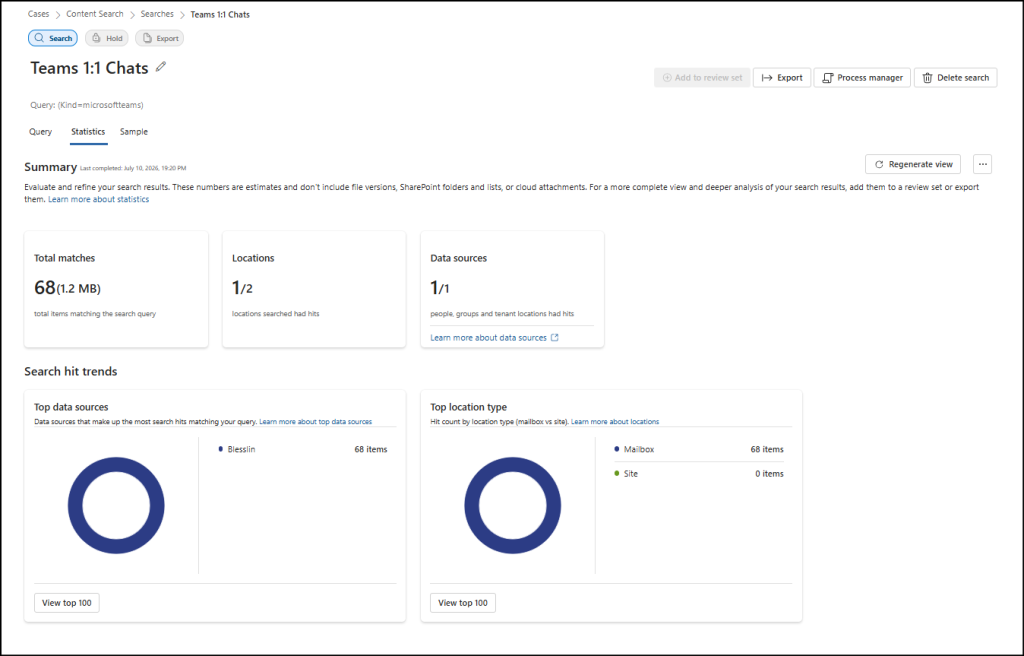Open the Search pill button

pyautogui.click(x=53, y=39)
